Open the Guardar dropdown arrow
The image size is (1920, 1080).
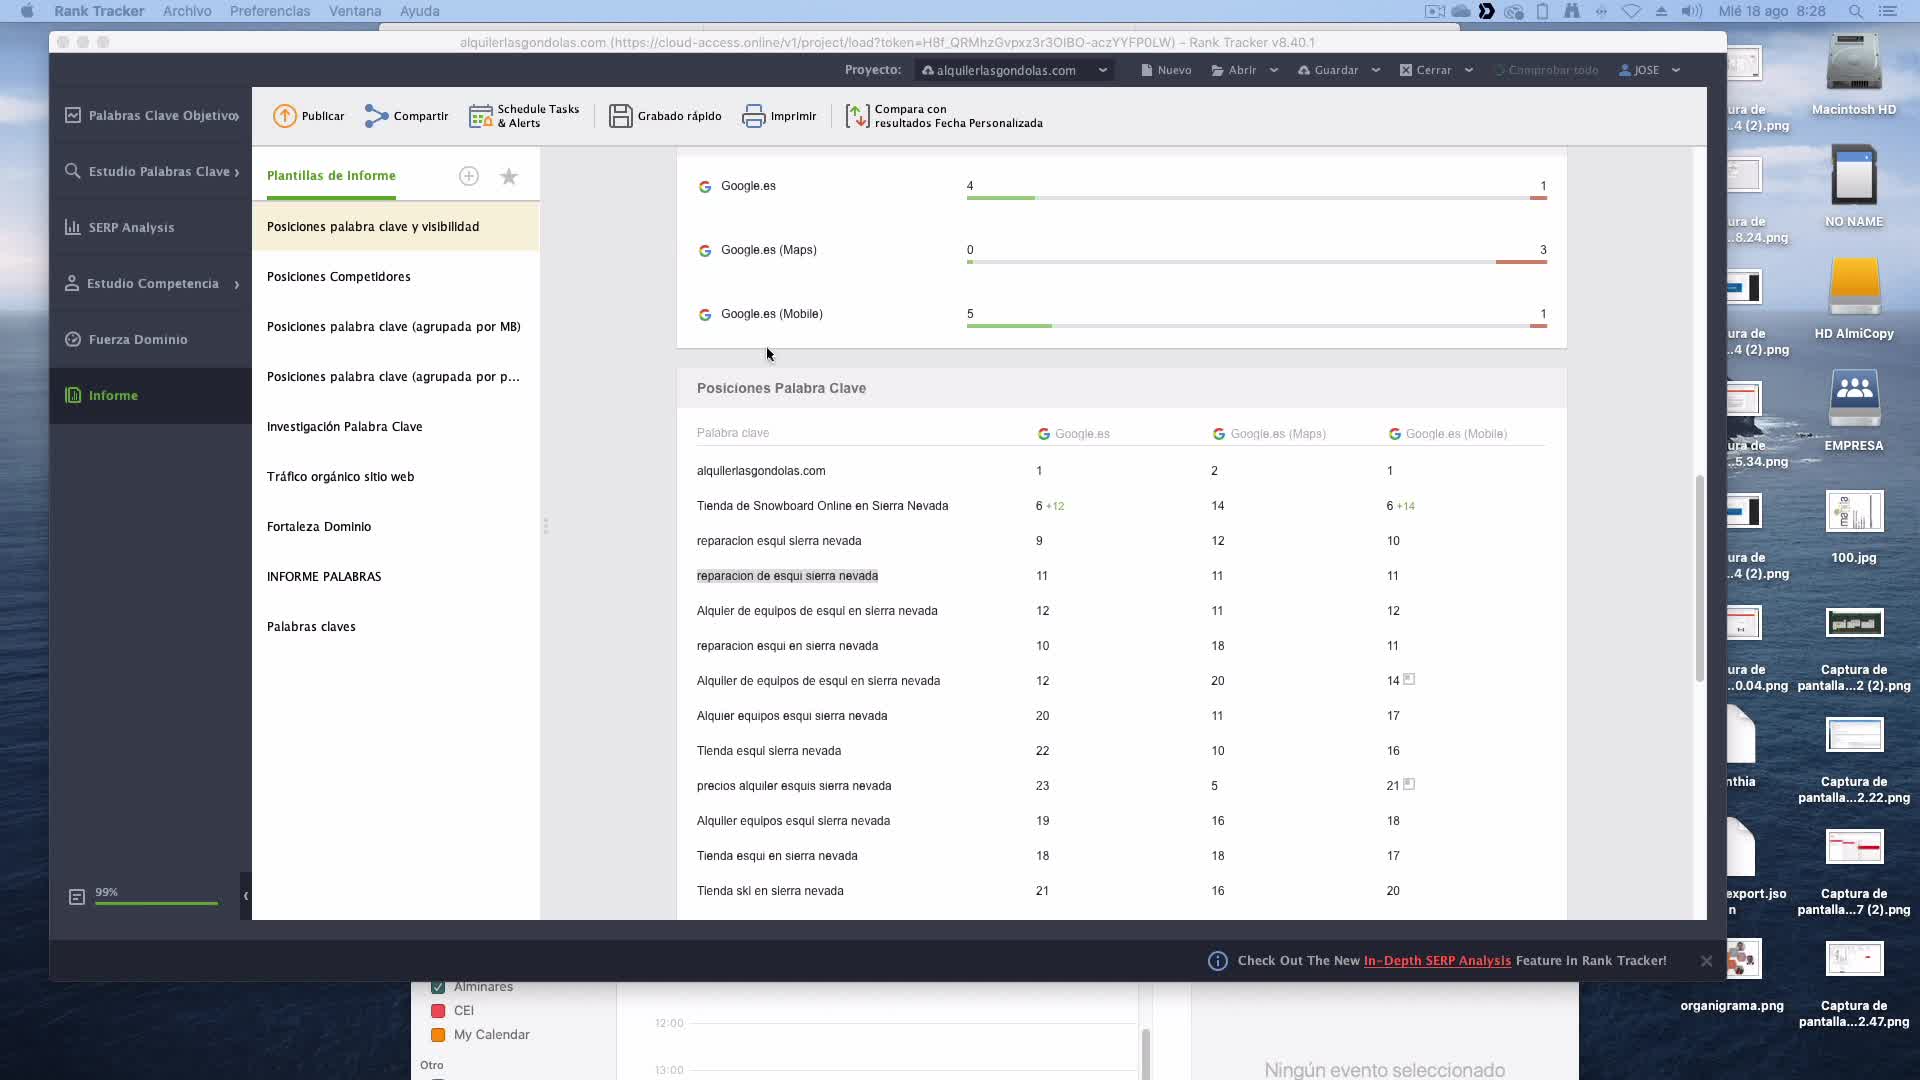[1376, 70]
